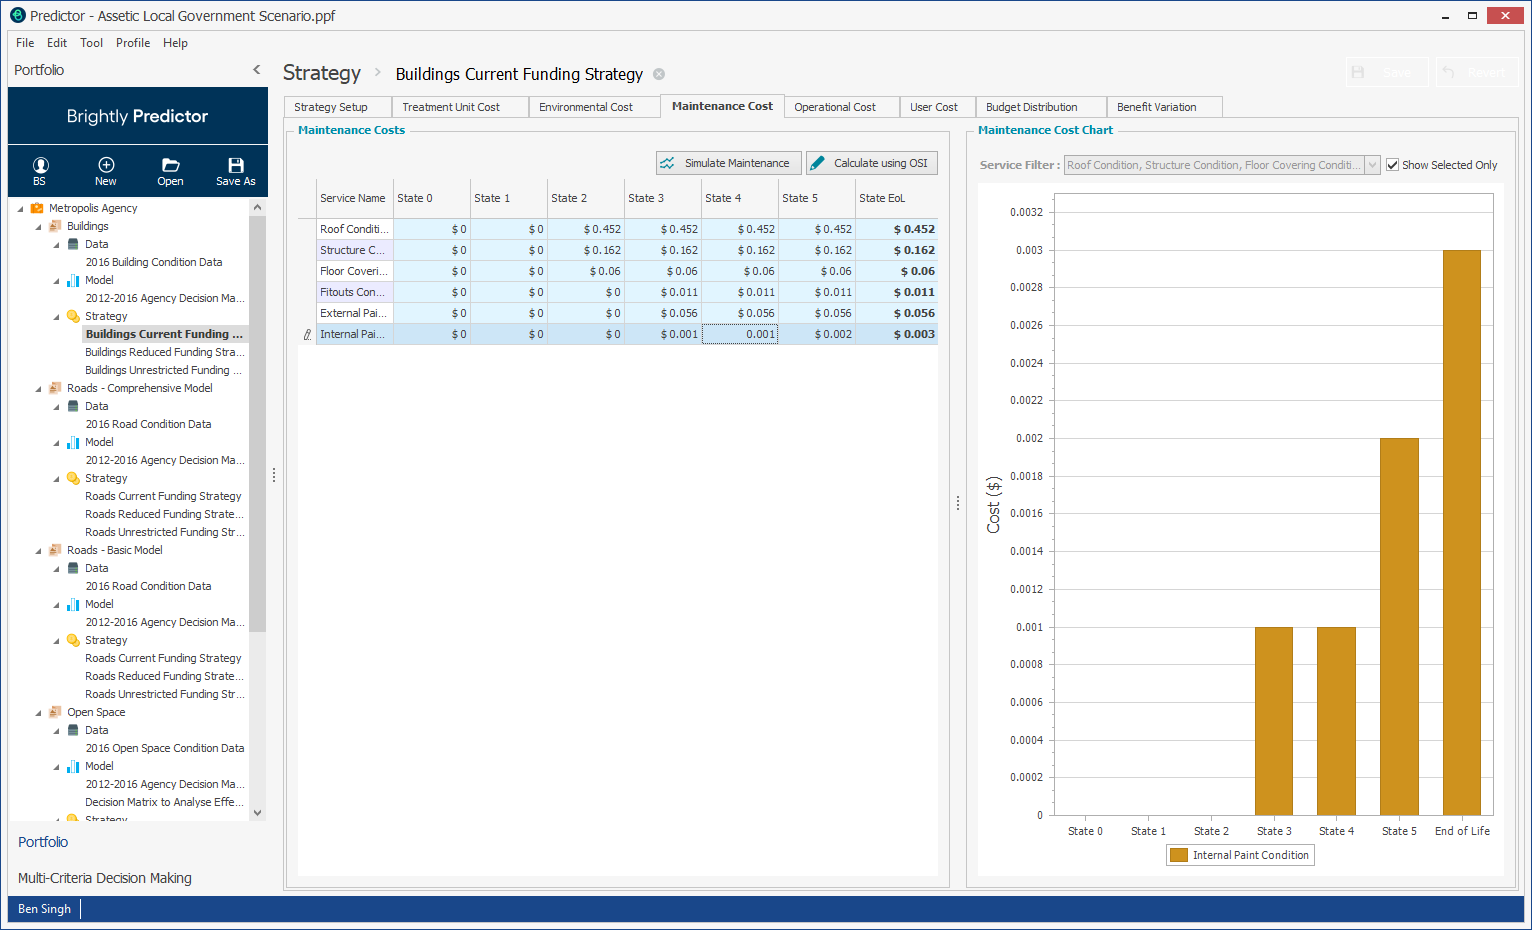
Task: Click the Strategy coins icon under Buildings
Action: (x=73, y=316)
